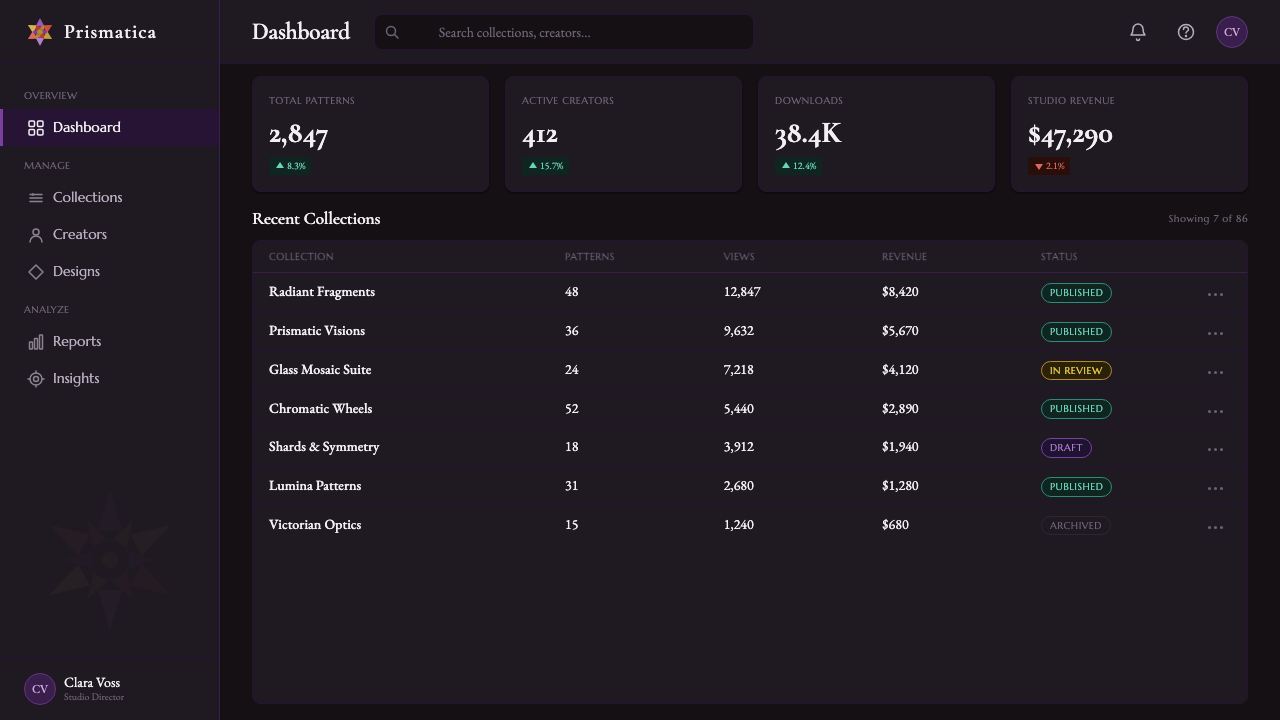The height and width of the screenshot is (720, 1280).
Task: Open row actions for Prismatic Visions
Action: (1215, 333)
